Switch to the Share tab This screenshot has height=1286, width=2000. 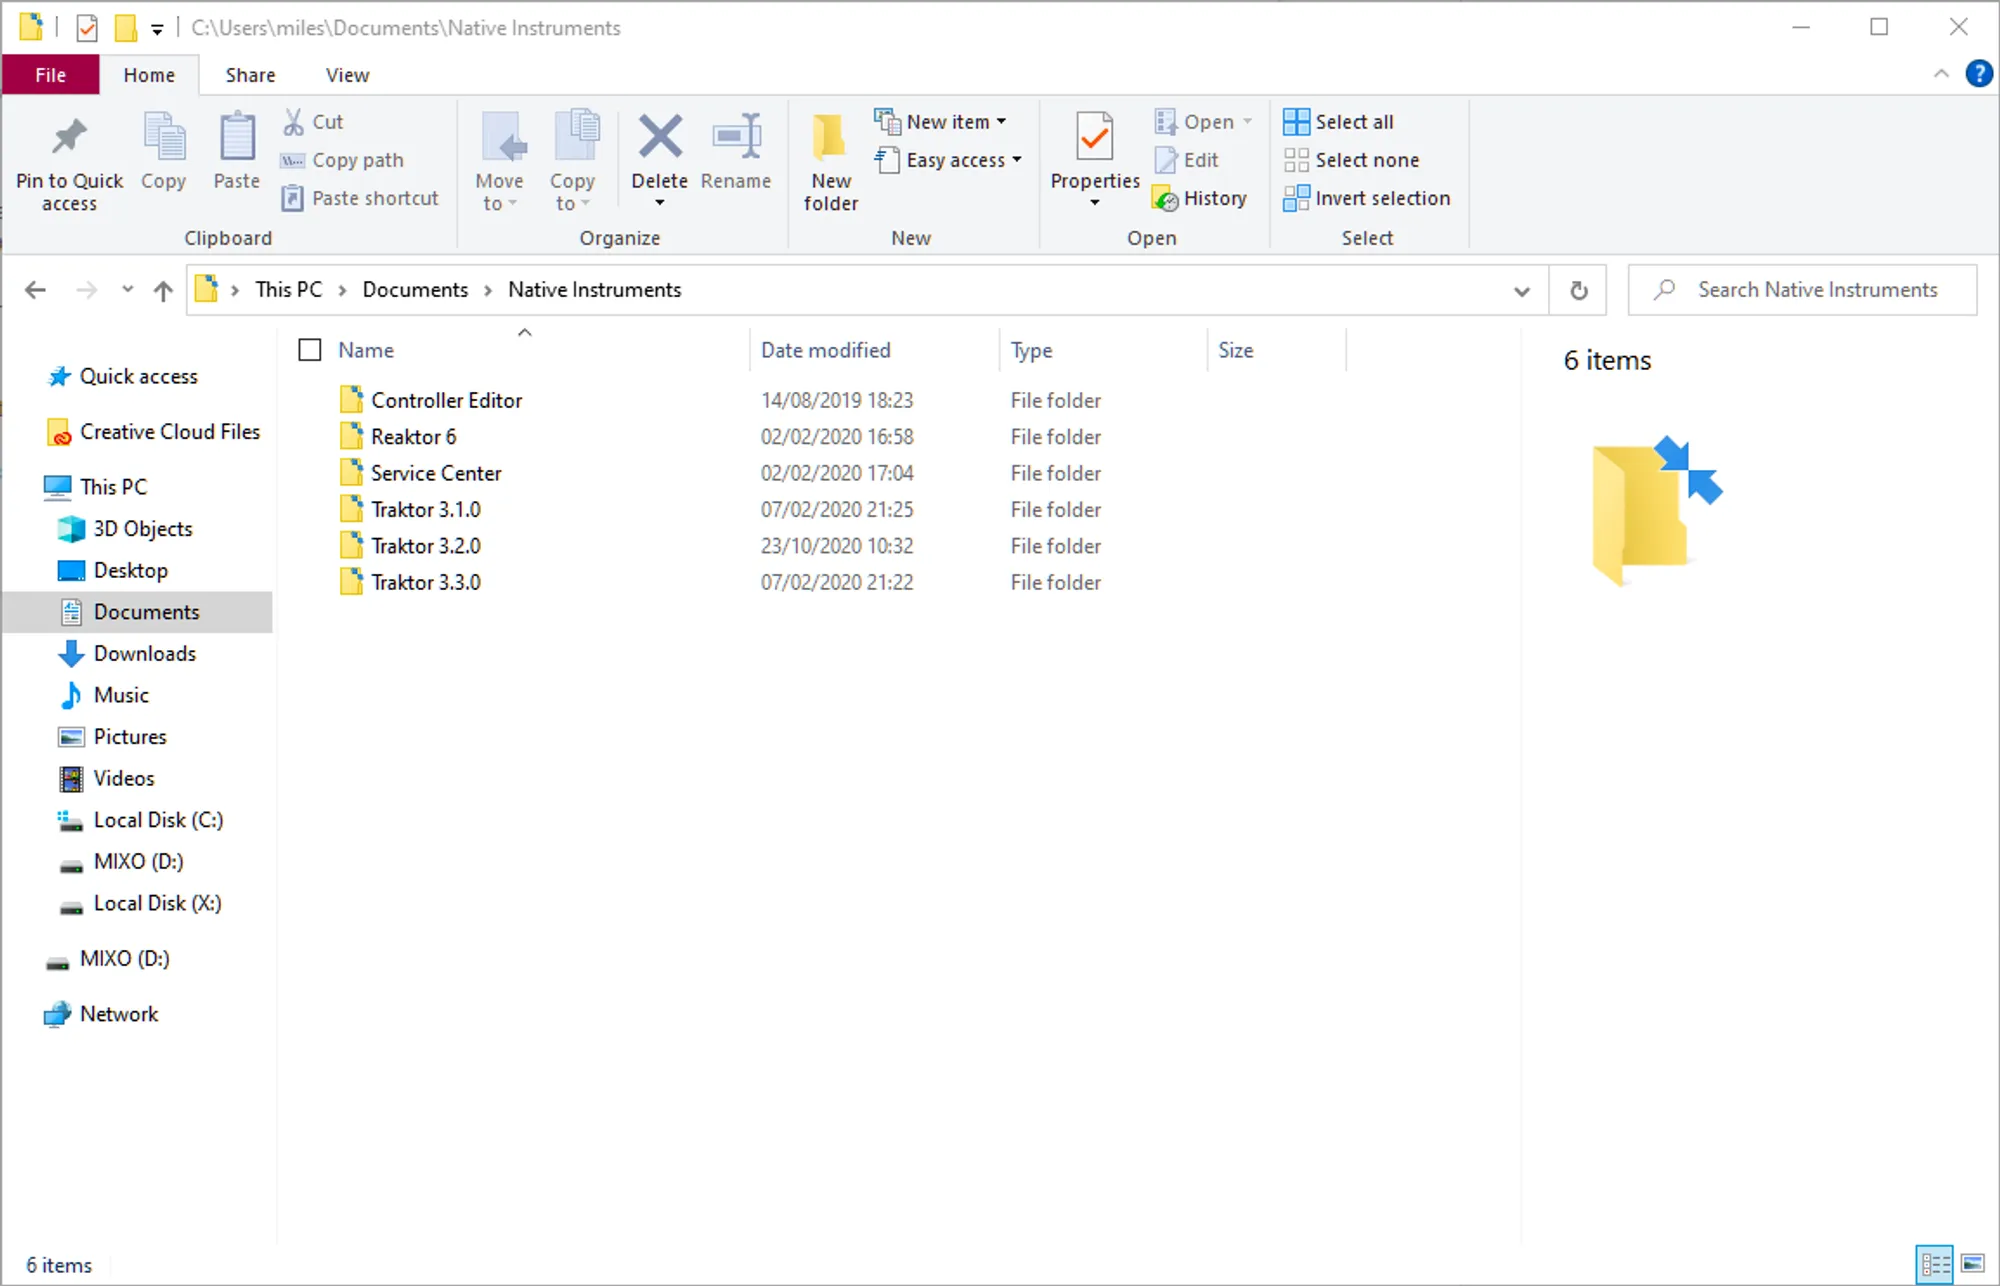coord(250,75)
